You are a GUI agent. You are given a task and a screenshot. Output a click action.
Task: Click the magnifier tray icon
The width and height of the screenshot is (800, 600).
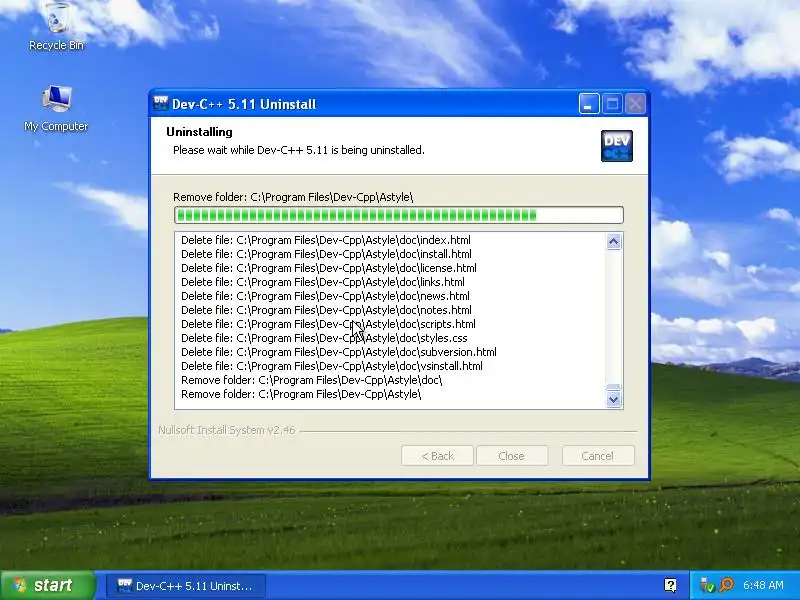point(726,585)
